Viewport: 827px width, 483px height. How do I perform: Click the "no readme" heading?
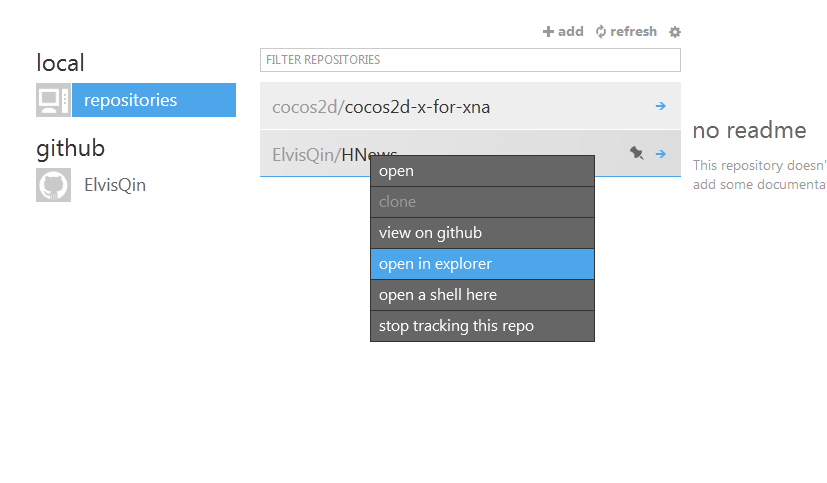pyautogui.click(x=749, y=130)
